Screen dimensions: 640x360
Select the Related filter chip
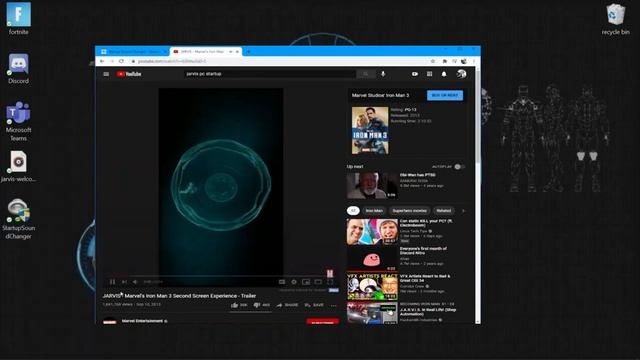pos(444,211)
